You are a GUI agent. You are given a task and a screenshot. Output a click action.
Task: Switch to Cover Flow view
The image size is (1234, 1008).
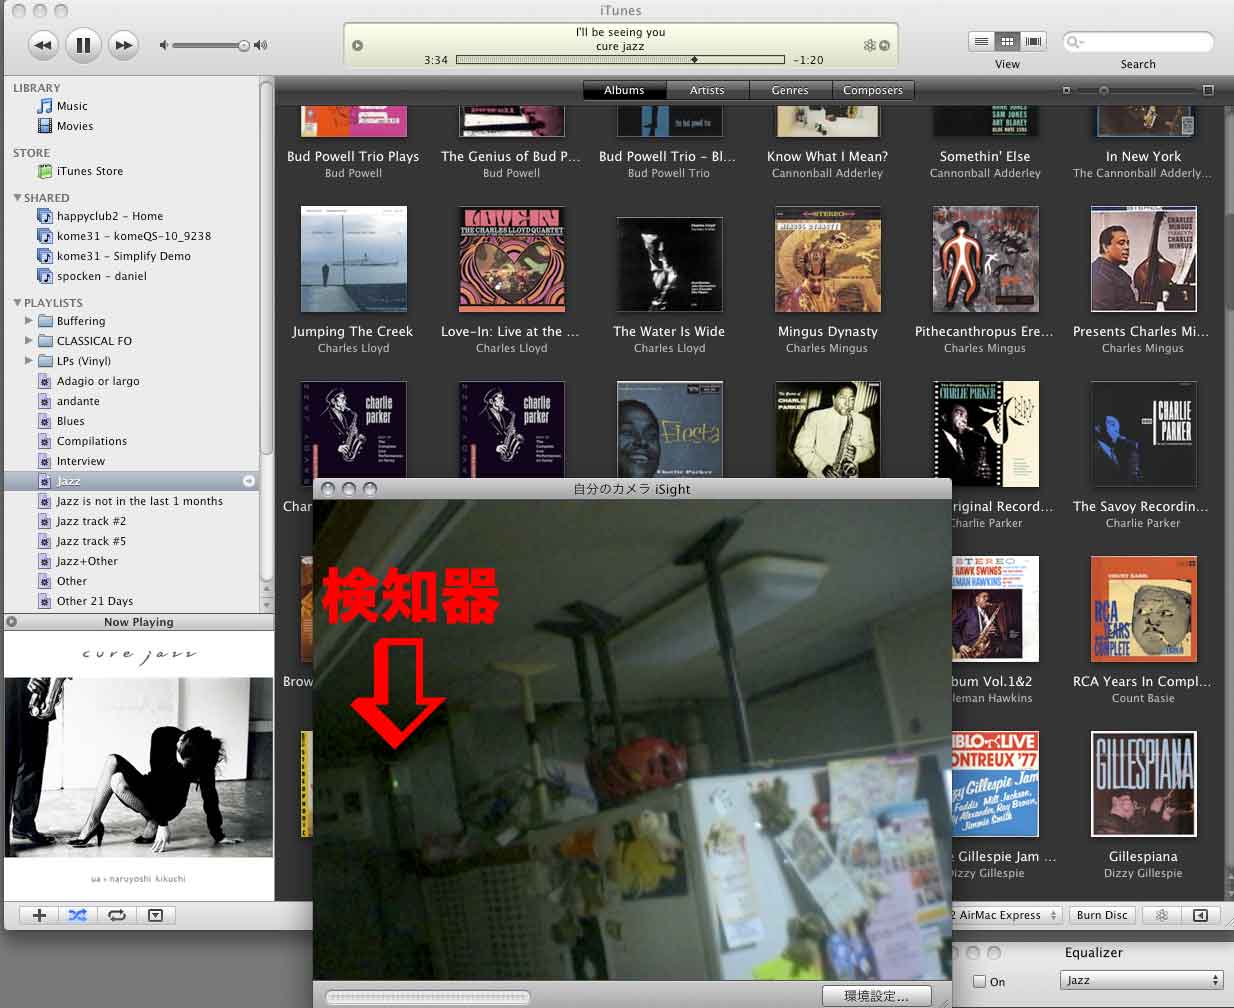tap(1033, 41)
